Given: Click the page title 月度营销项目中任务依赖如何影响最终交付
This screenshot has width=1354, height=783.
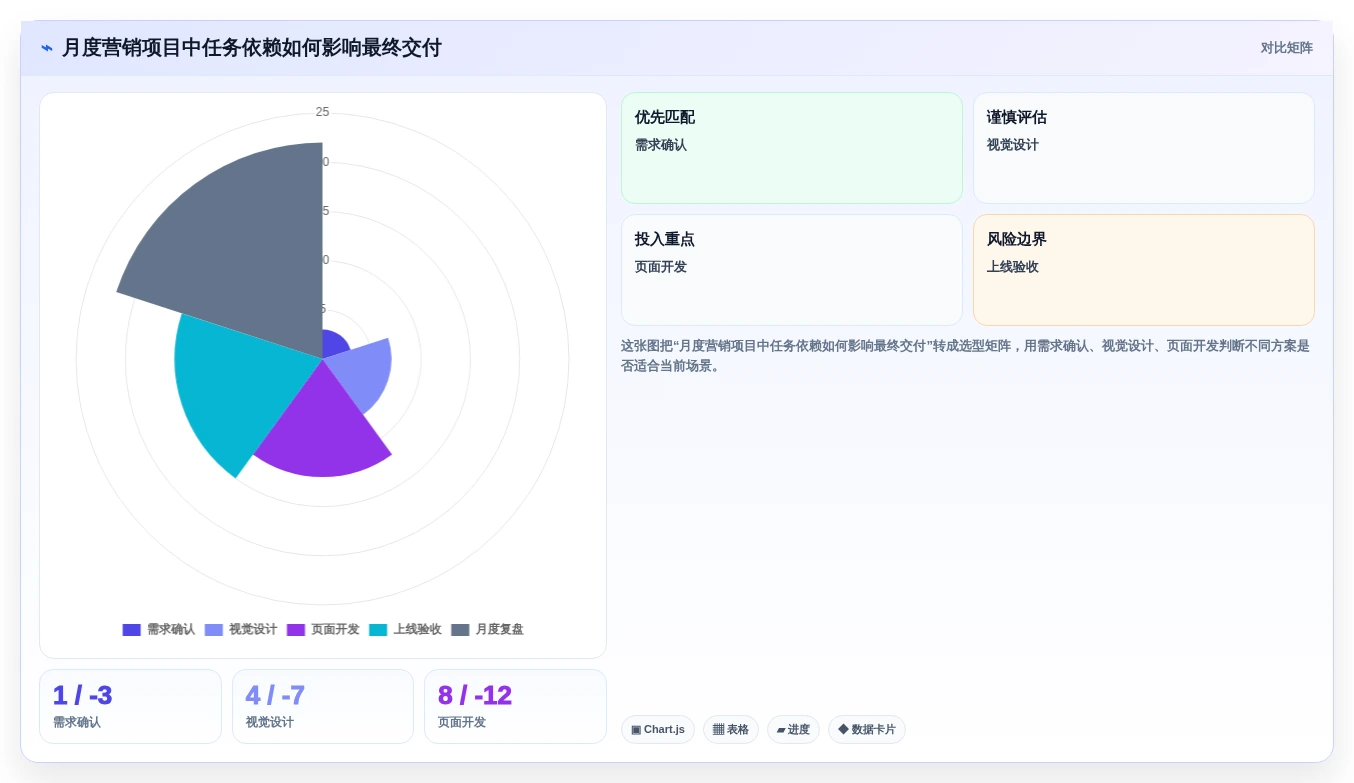Looking at the screenshot, I should pos(251,48).
